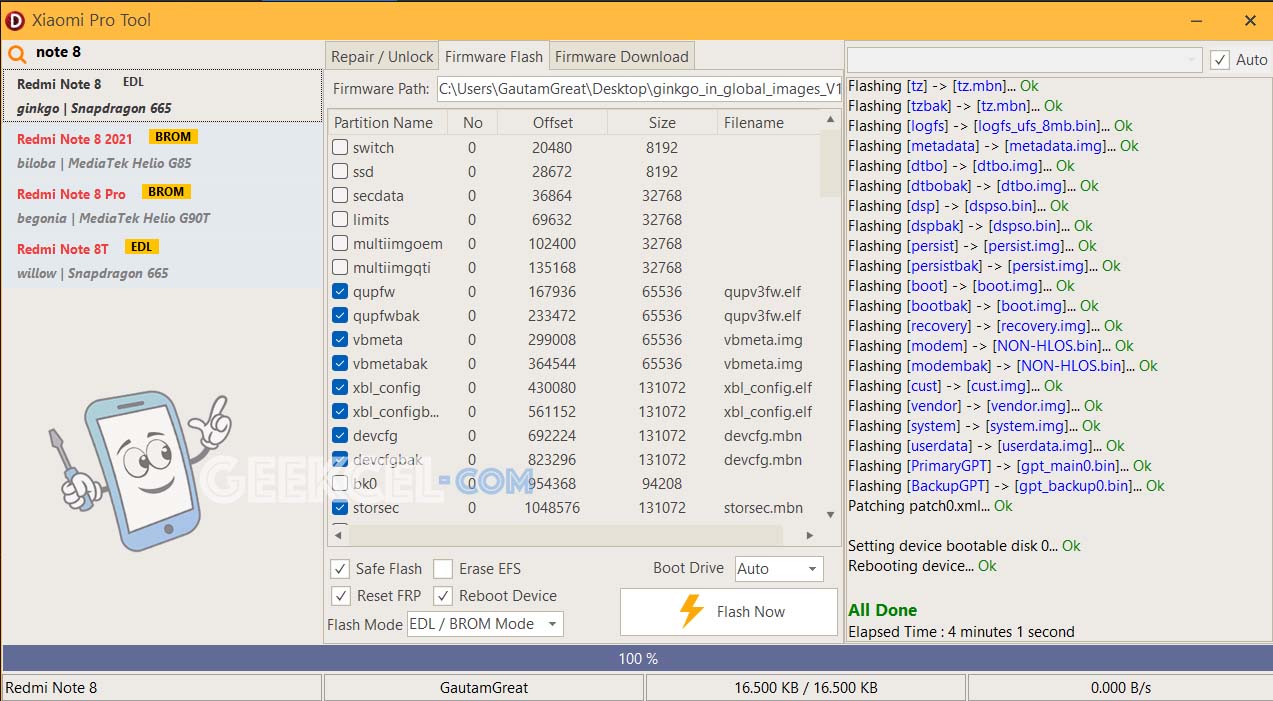This screenshot has width=1273, height=701.
Task: Click the Rebooting device log line
Action: click(x=922, y=566)
